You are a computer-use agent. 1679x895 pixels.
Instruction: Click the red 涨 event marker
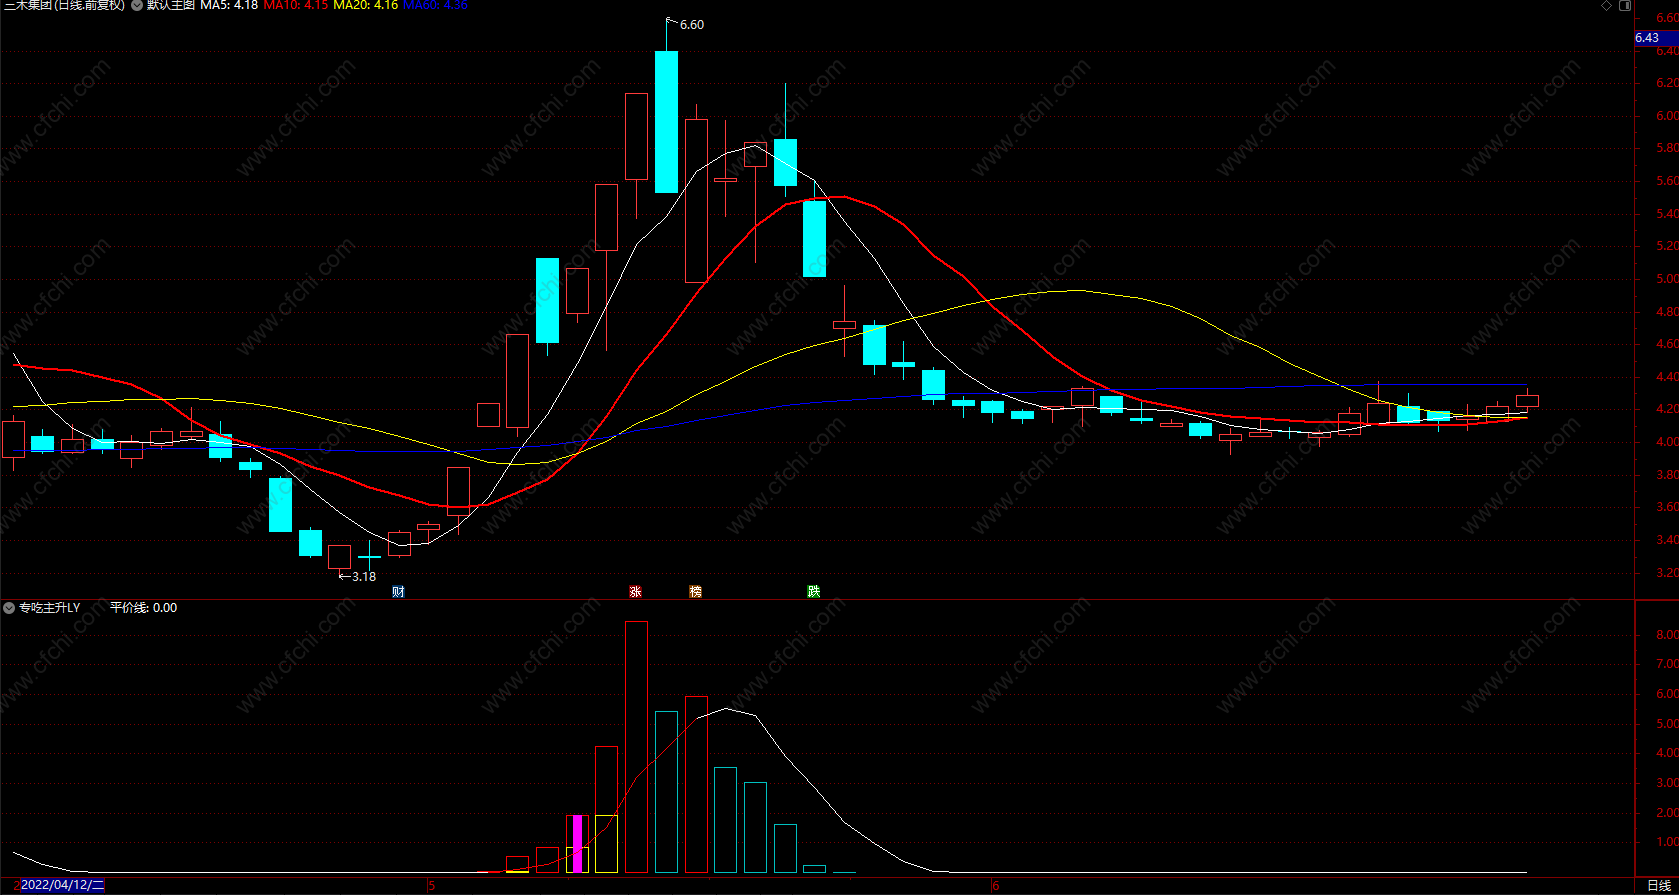pyautogui.click(x=635, y=592)
